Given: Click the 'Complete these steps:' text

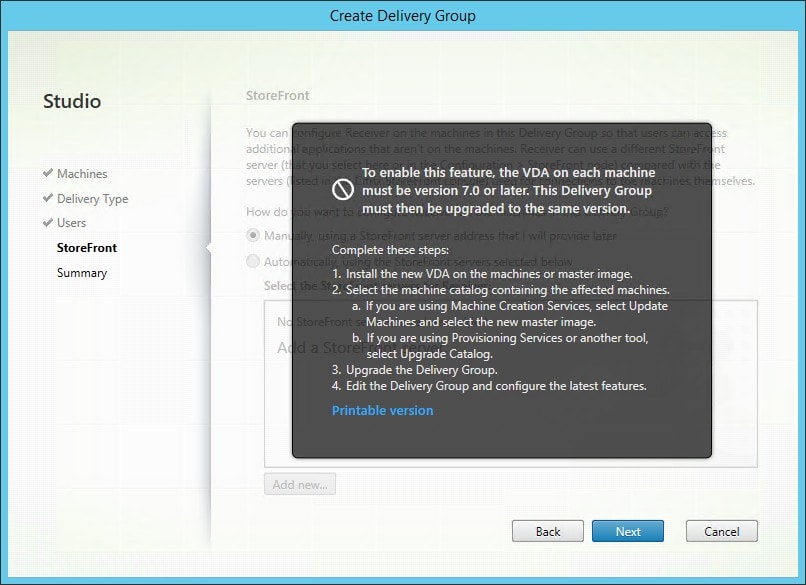Looking at the screenshot, I should [390, 250].
